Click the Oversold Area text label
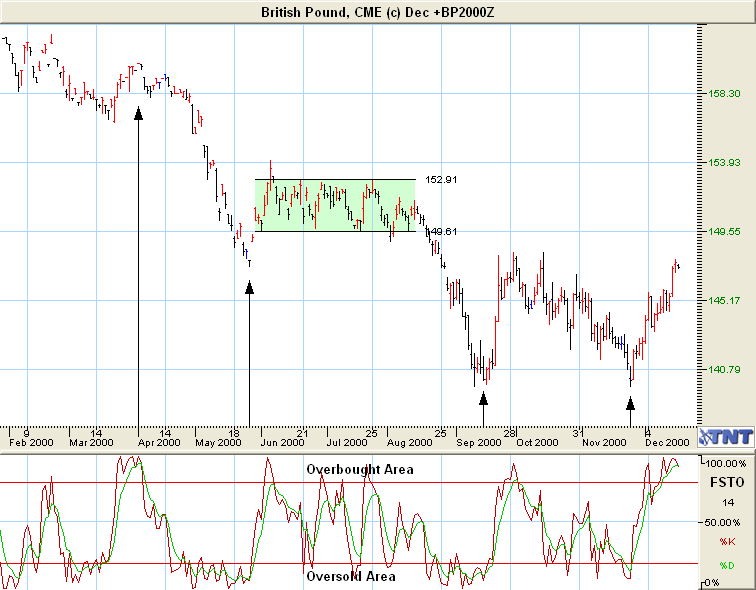The image size is (756, 590). [x=350, y=576]
